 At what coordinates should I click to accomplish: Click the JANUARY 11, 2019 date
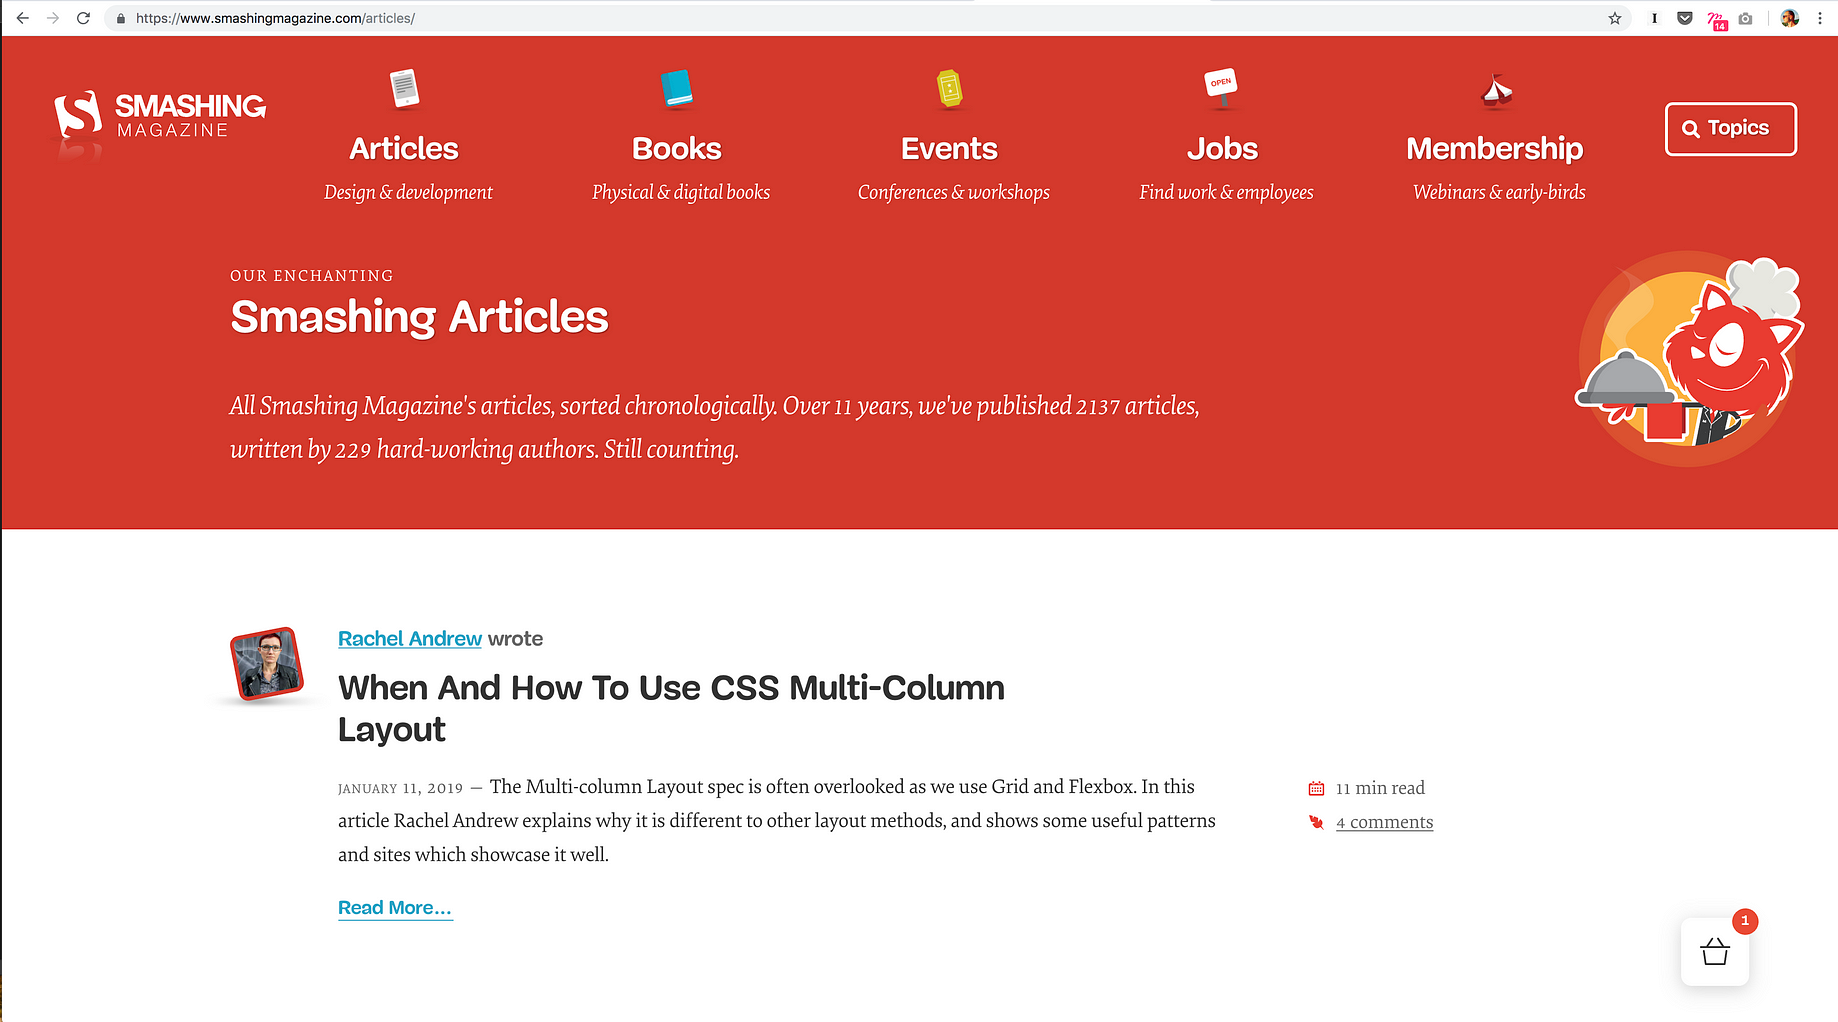(x=400, y=788)
